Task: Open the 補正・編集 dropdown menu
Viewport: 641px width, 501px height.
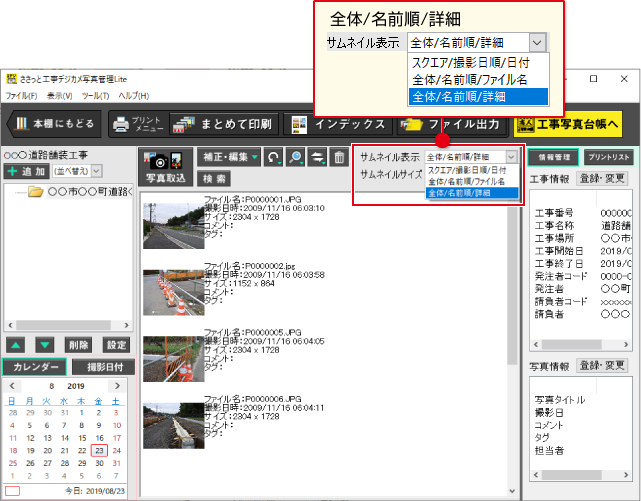Action: 227,158
